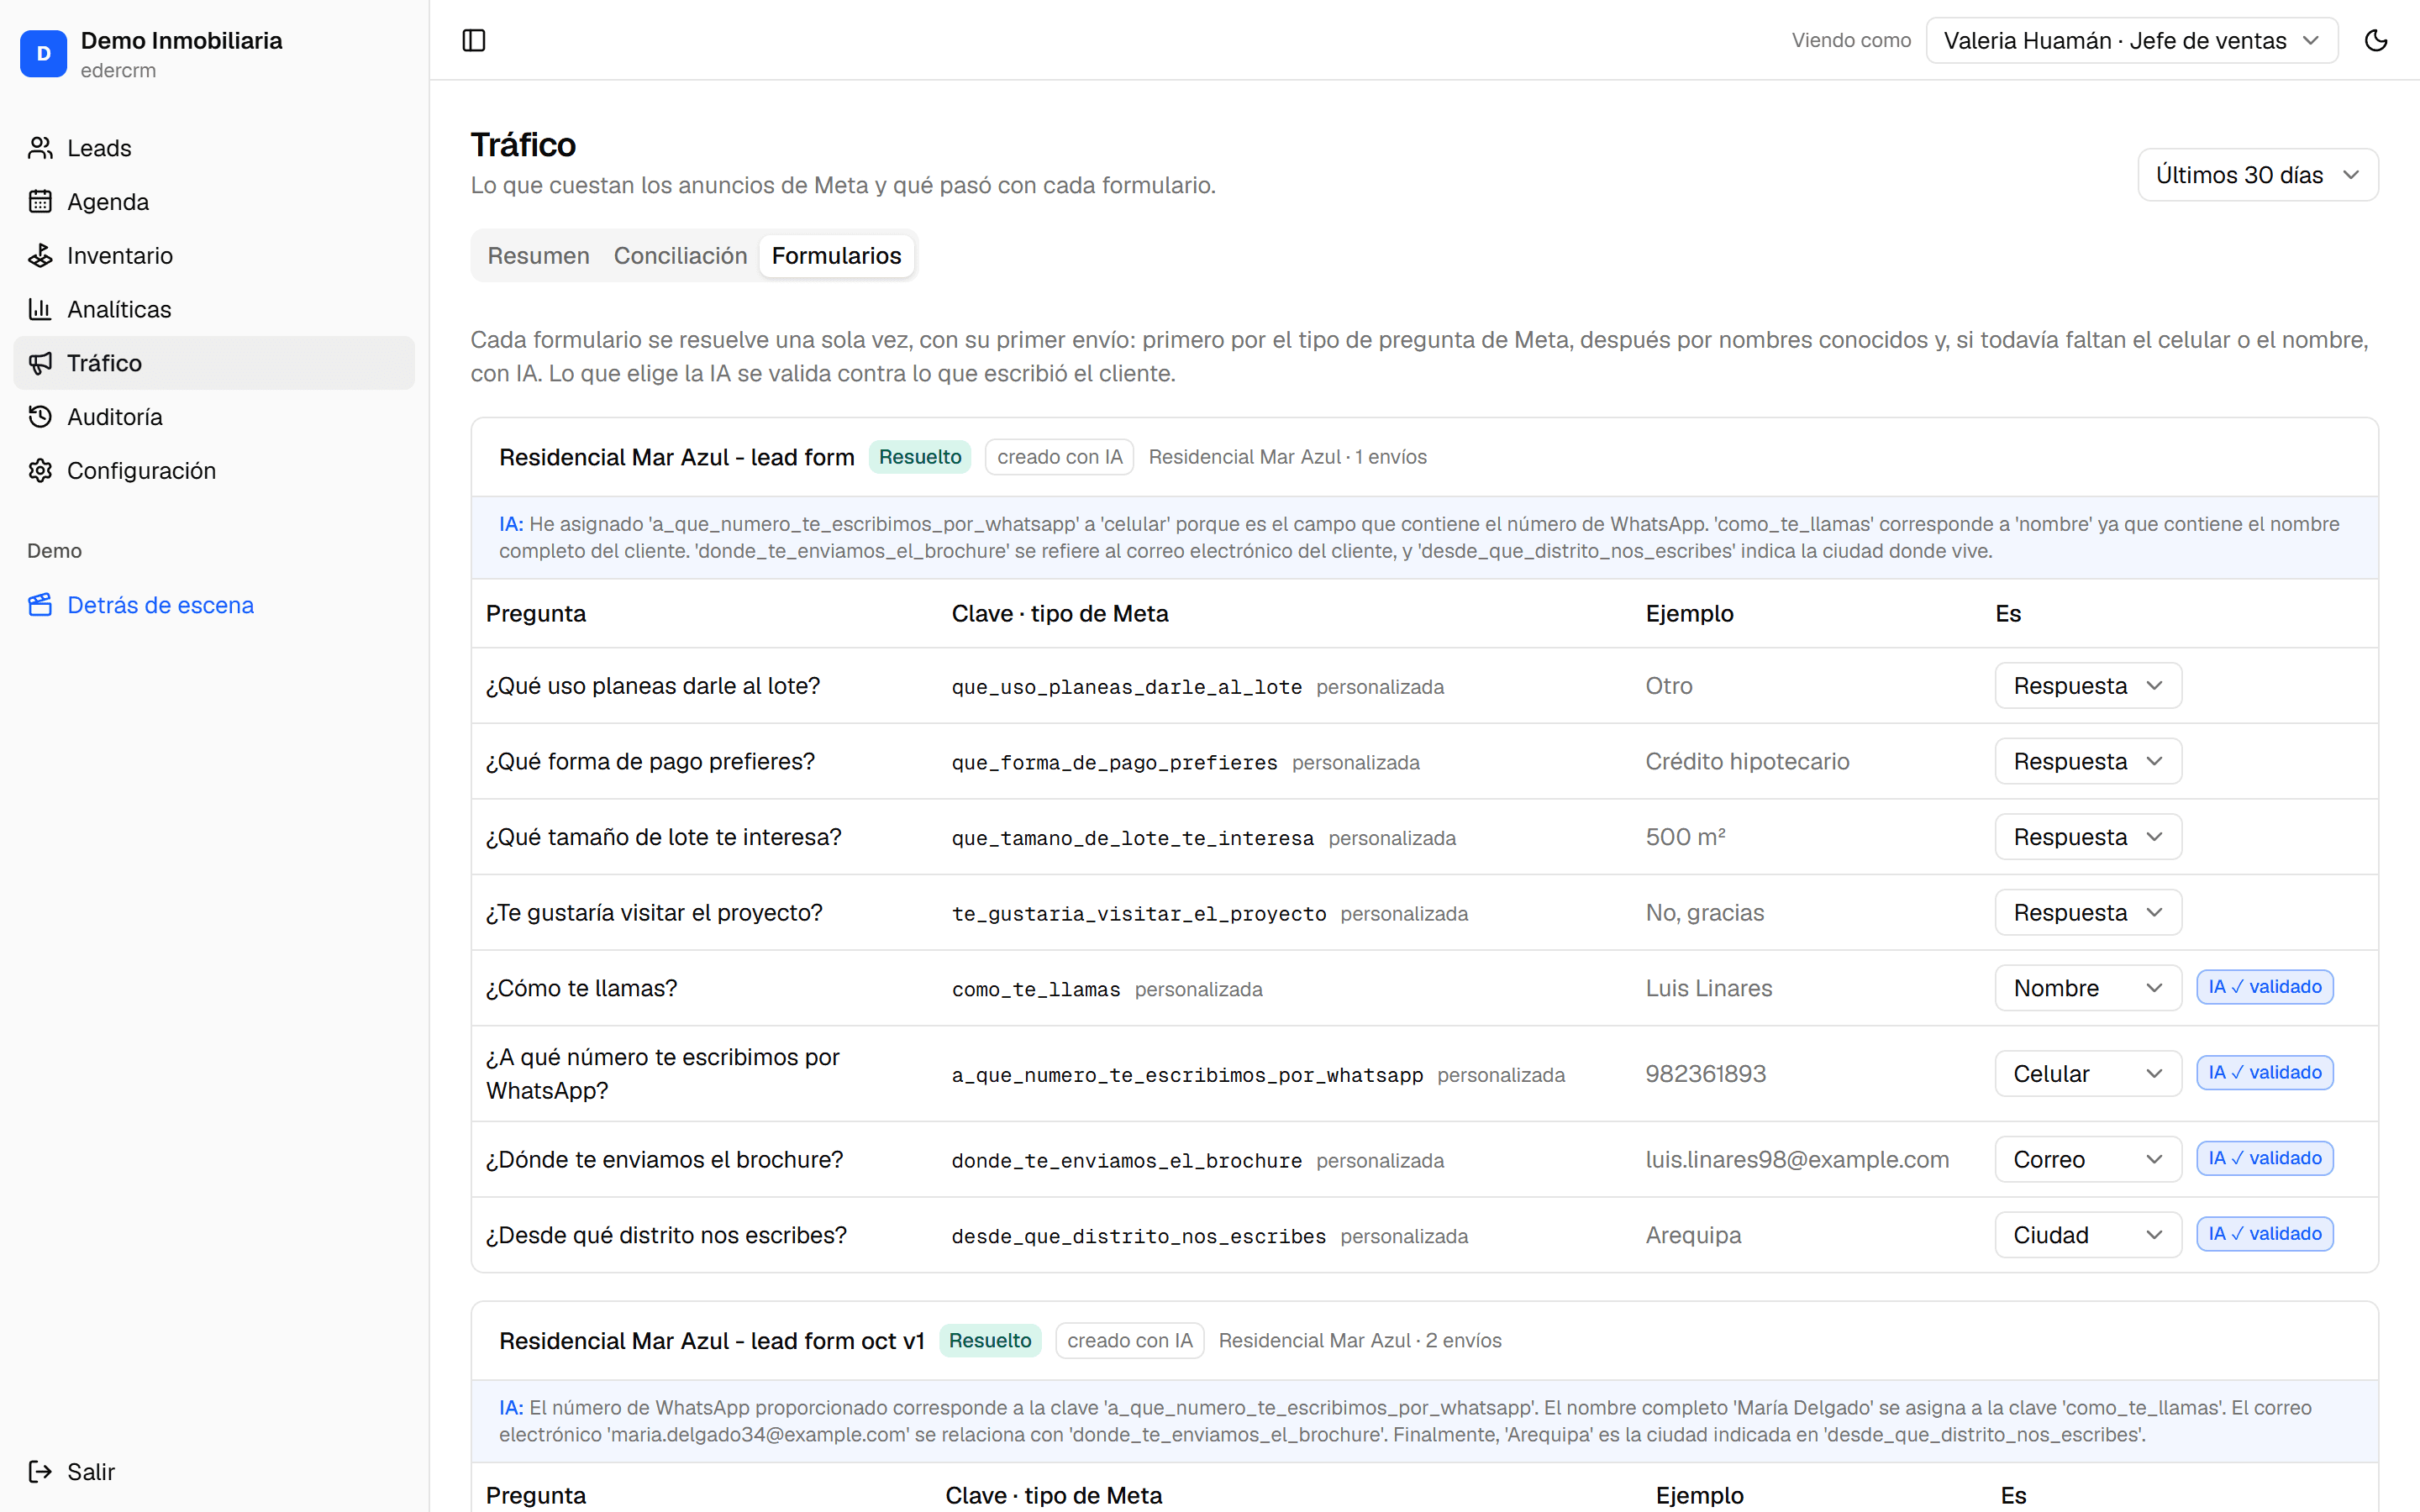2420x1512 pixels.
Task: Open Es dropdown for ¿Qué uso planeas darle al lote?
Action: [2087, 686]
